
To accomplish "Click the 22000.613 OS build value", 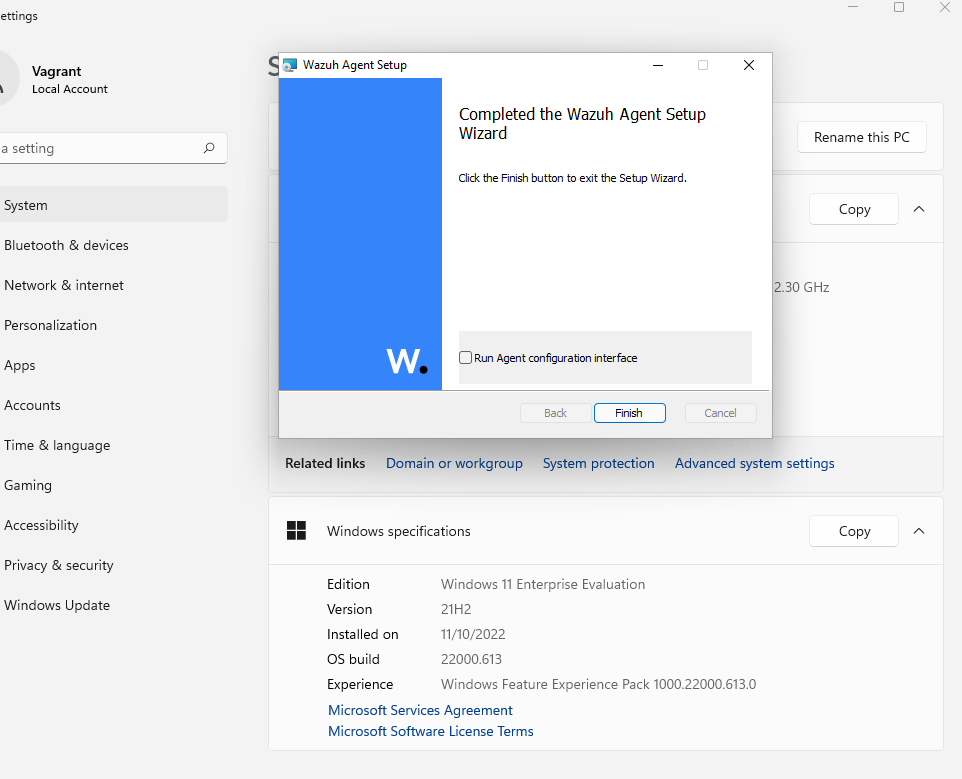I will 471,659.
